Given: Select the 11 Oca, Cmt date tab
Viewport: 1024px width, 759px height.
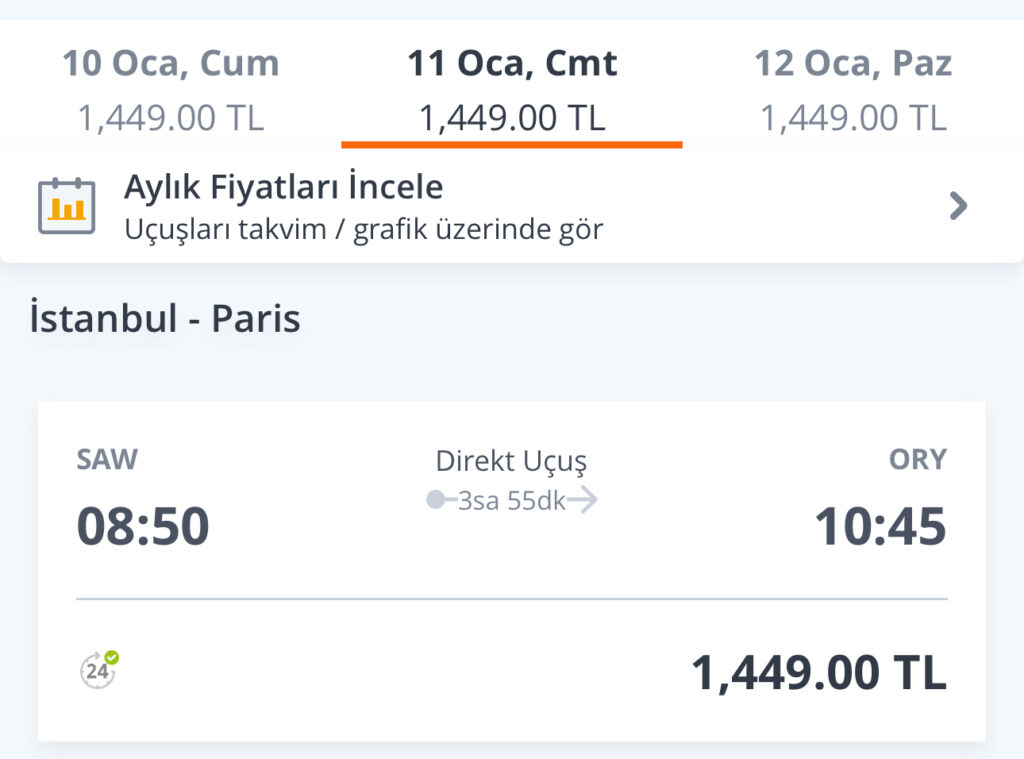Looking at the screenshot, I should point(512,64).
